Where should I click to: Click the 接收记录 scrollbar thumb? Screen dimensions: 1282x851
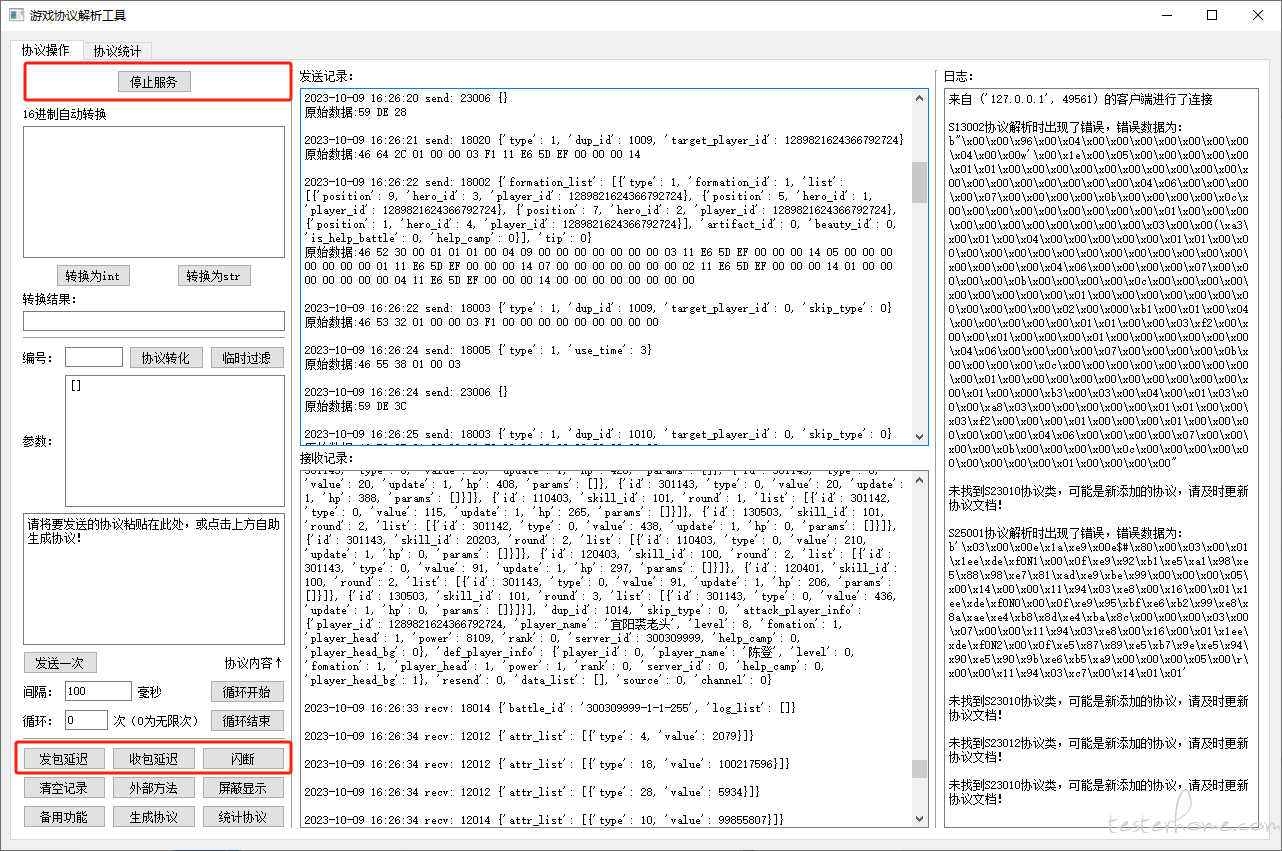(919, 768)
